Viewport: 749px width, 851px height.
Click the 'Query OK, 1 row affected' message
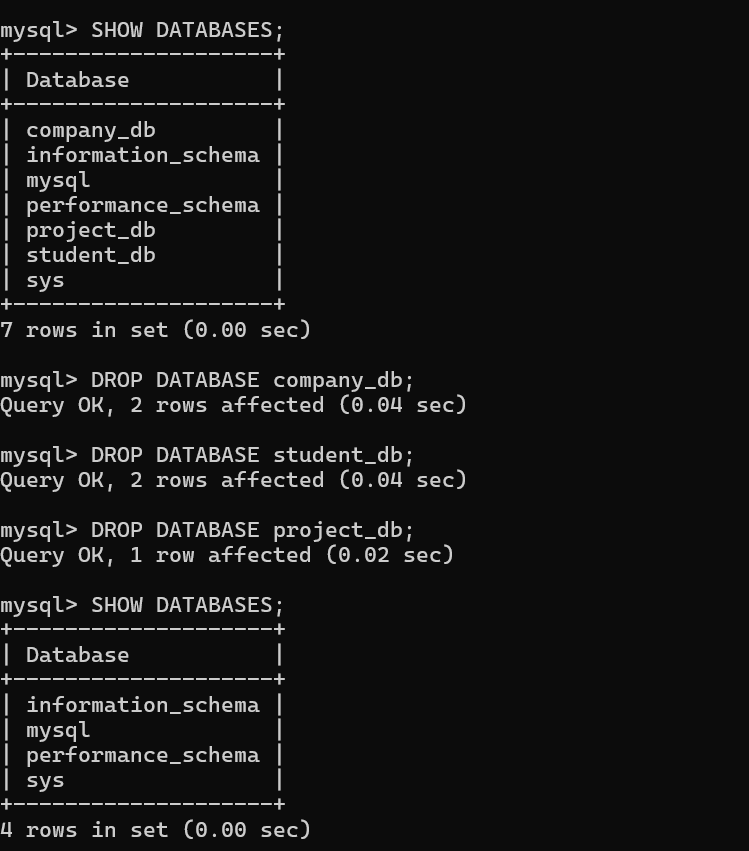(226, 555)
